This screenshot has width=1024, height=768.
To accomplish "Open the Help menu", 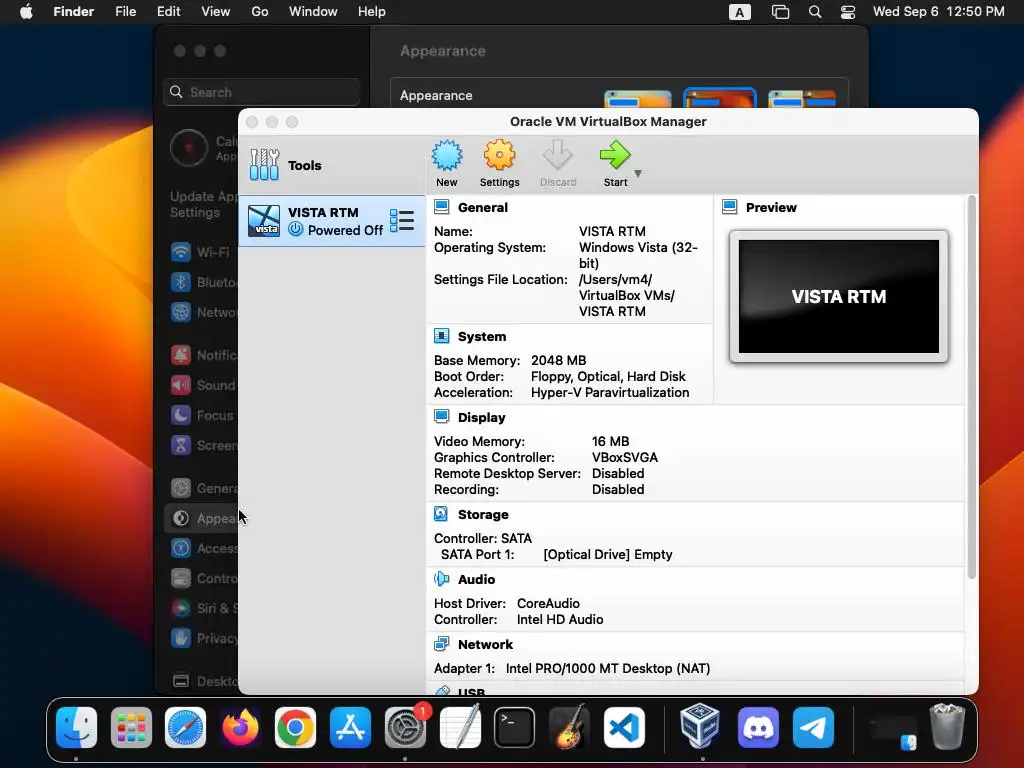I will [x=372, y=12].
